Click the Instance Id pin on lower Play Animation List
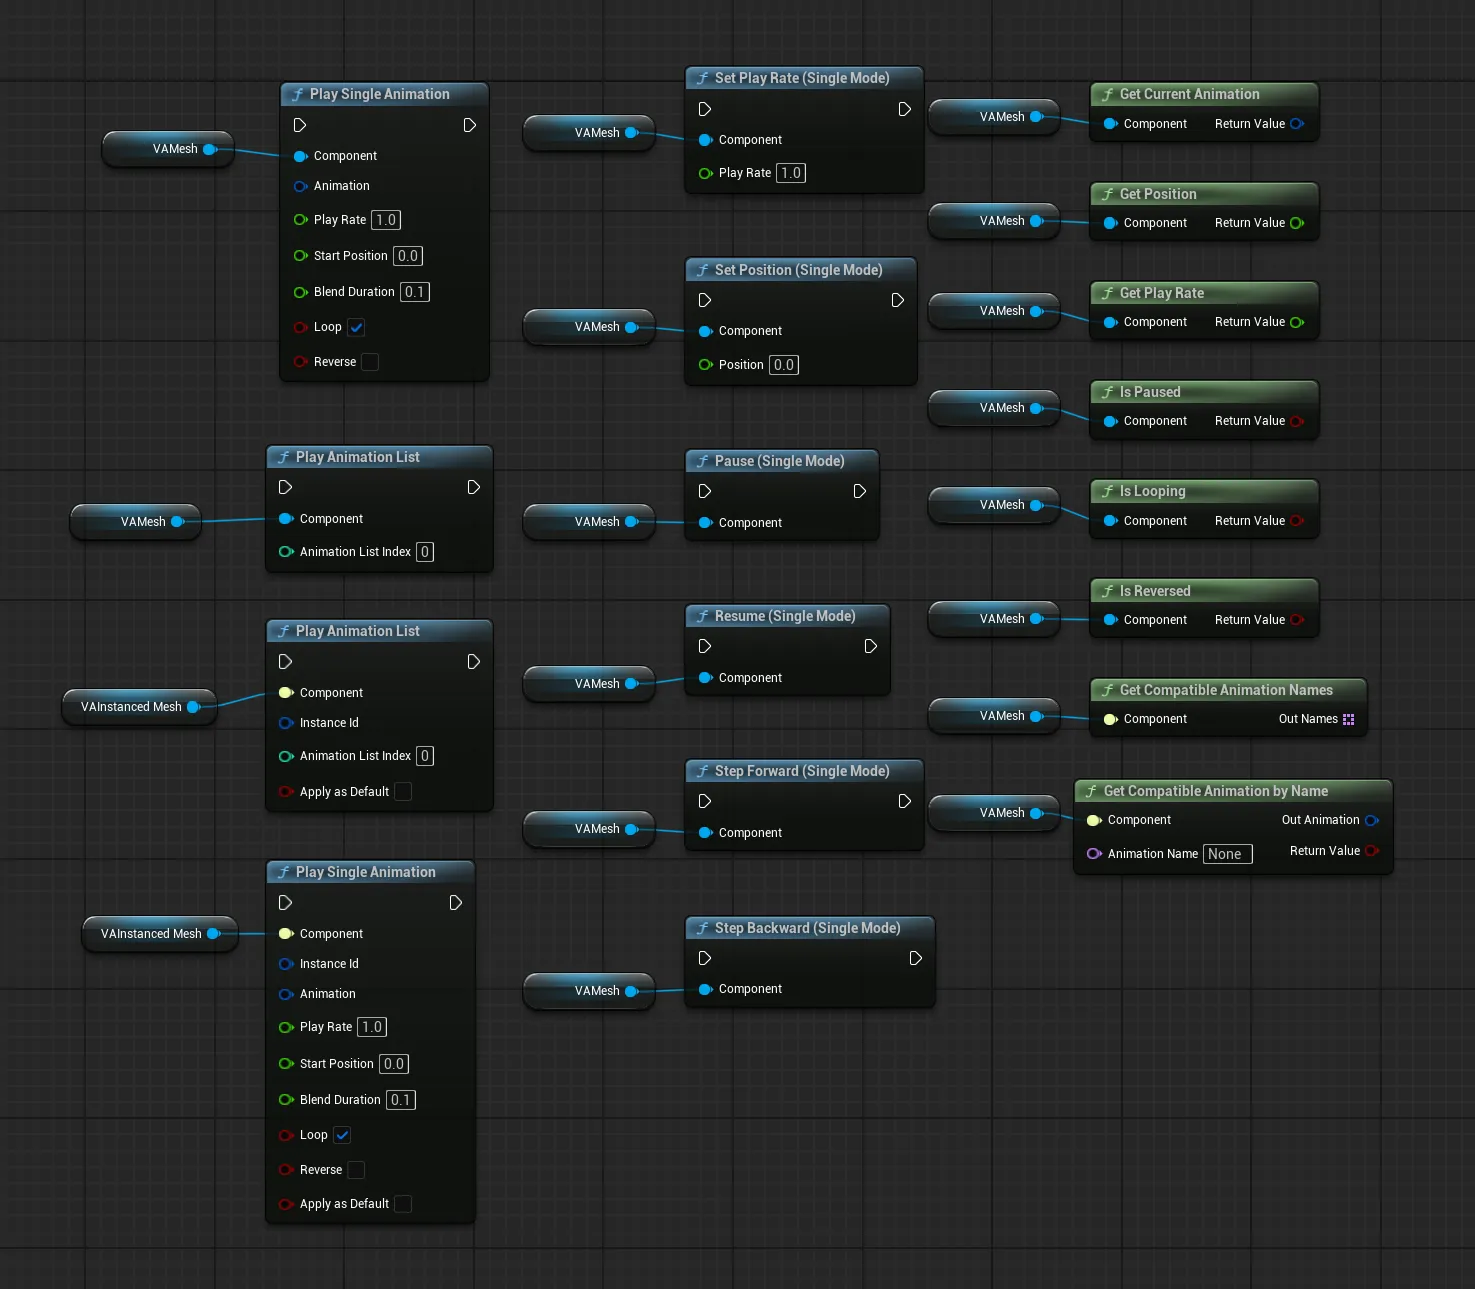Image resolution: width=1475 pixels, height=1289 pixels. (x=288, y=723)
